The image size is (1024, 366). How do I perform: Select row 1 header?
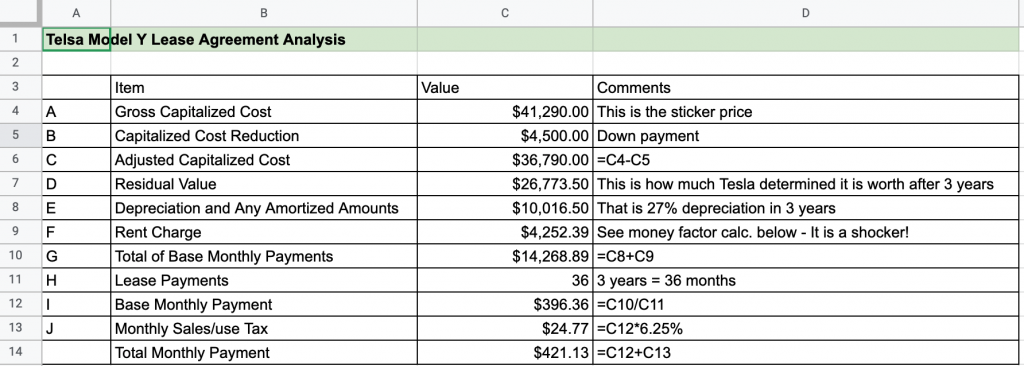click(x=16, y=39)
